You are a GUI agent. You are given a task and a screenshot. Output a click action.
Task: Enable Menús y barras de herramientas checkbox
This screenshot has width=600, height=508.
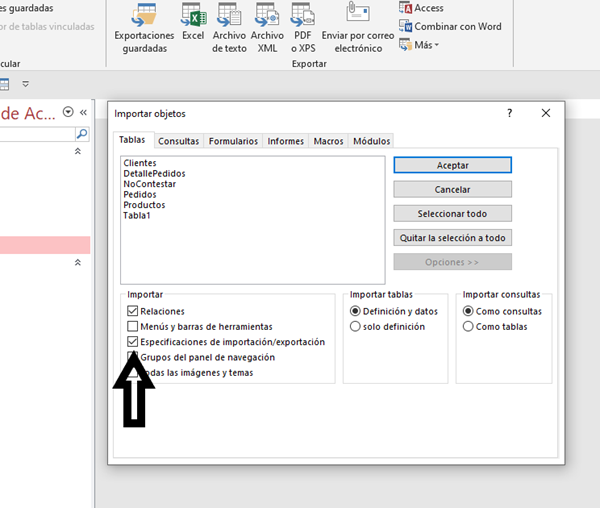point(133,327)
